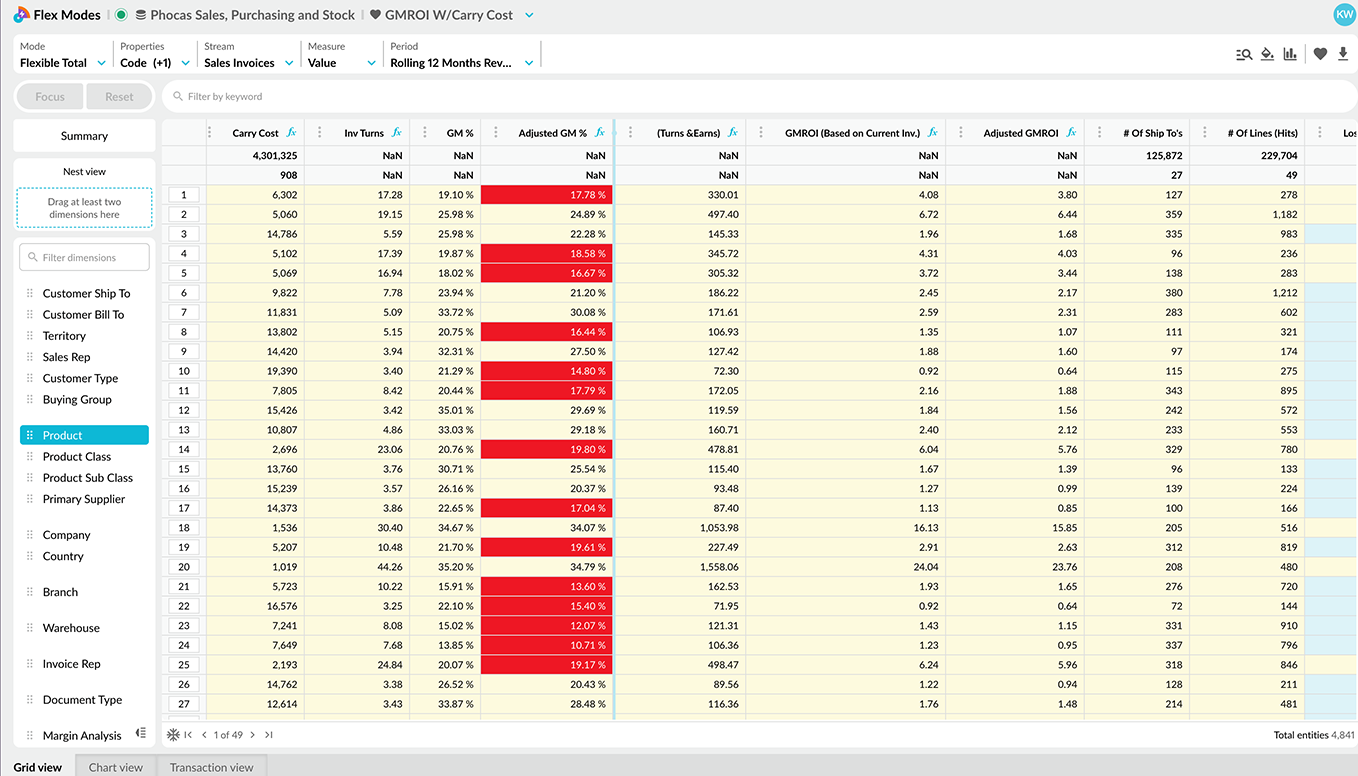Screen dimensions: 1358x776
Task: Toggle favorite with the heart icon
Action: pos(1320,54)
